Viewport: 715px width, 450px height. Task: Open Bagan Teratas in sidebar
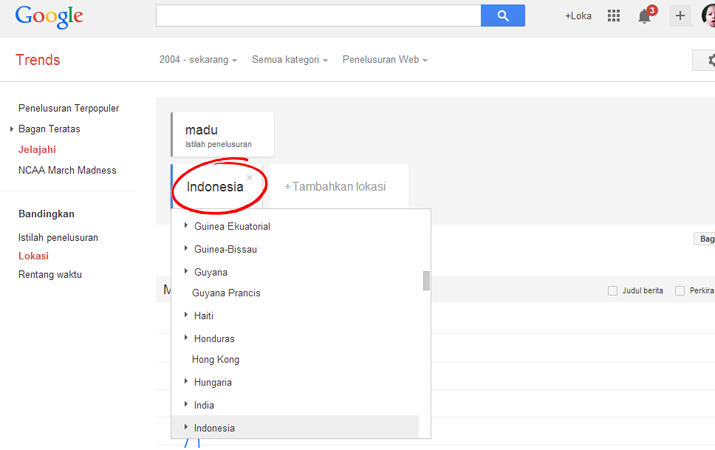(x=49, y=129)
